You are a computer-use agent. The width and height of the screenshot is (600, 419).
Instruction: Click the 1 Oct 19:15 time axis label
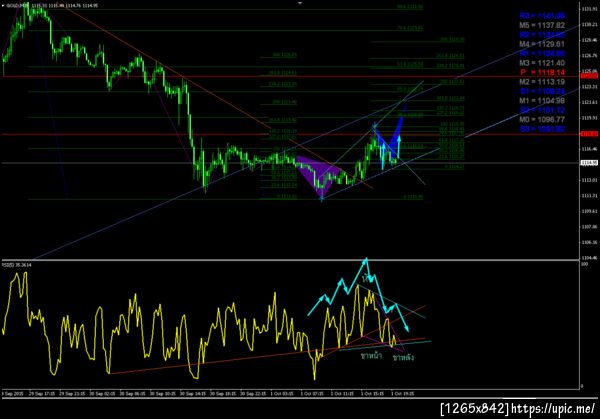point(402,393)
